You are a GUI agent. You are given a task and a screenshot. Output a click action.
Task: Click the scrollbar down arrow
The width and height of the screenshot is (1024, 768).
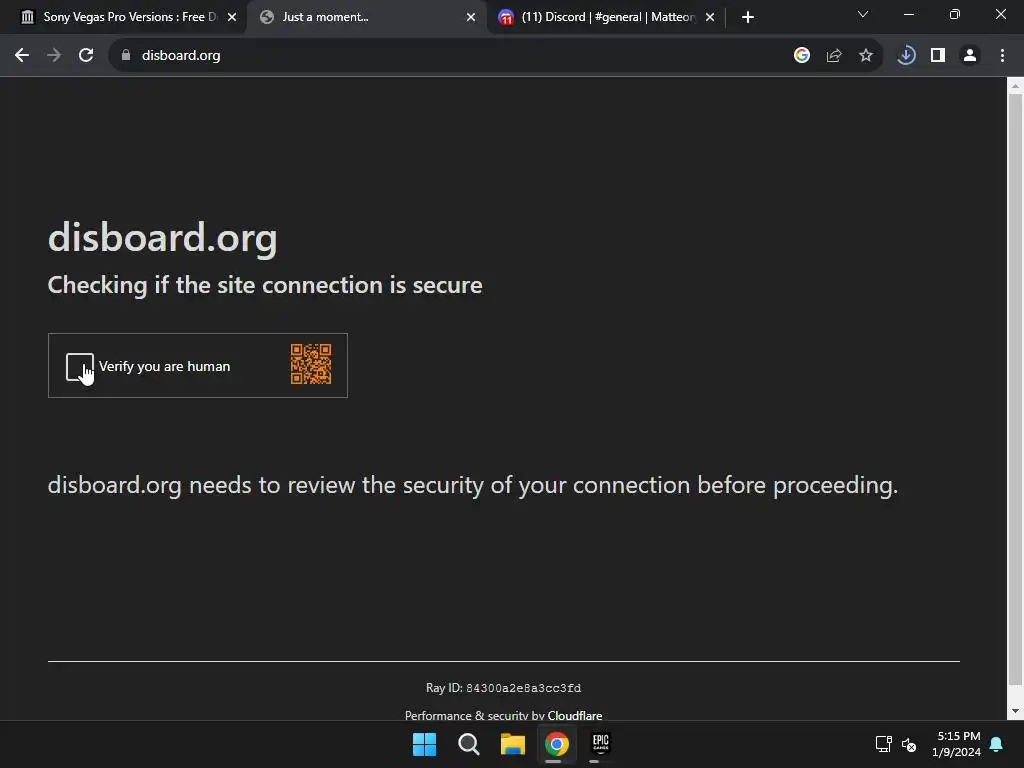click(1016, 711)
